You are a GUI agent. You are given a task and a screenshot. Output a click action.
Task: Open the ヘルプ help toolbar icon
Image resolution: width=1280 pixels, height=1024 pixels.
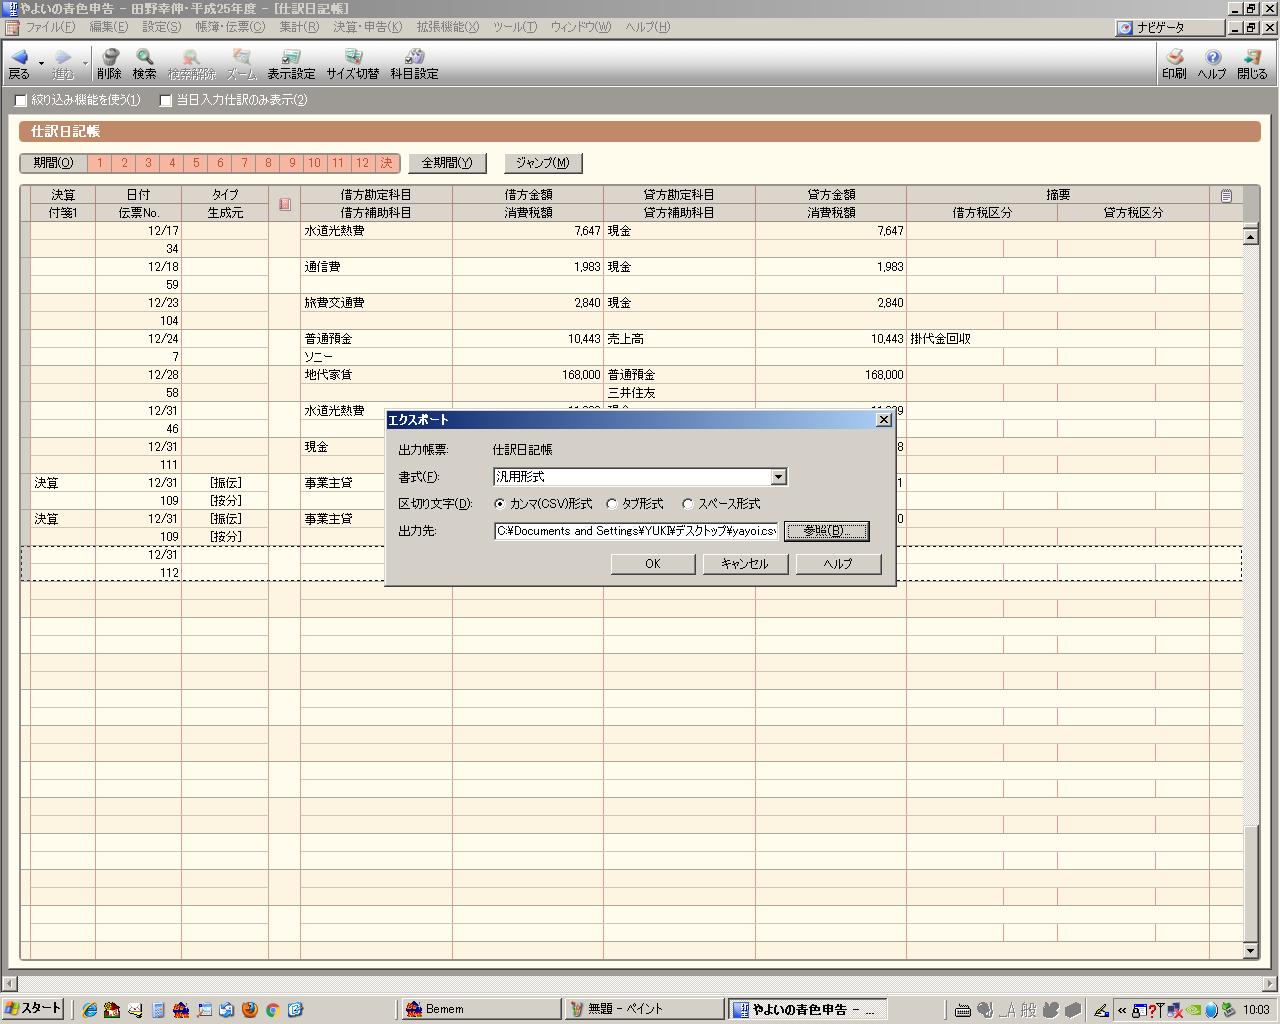(1212, 64)
